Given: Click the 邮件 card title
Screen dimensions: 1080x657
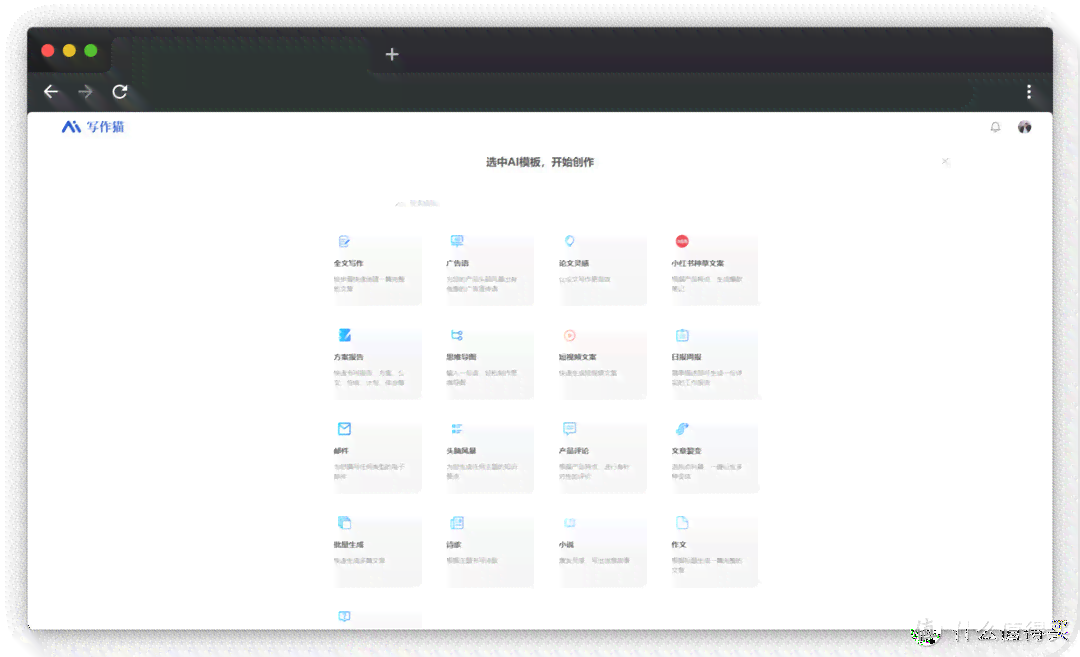Looking at the screenshot, I should [341, 450].
